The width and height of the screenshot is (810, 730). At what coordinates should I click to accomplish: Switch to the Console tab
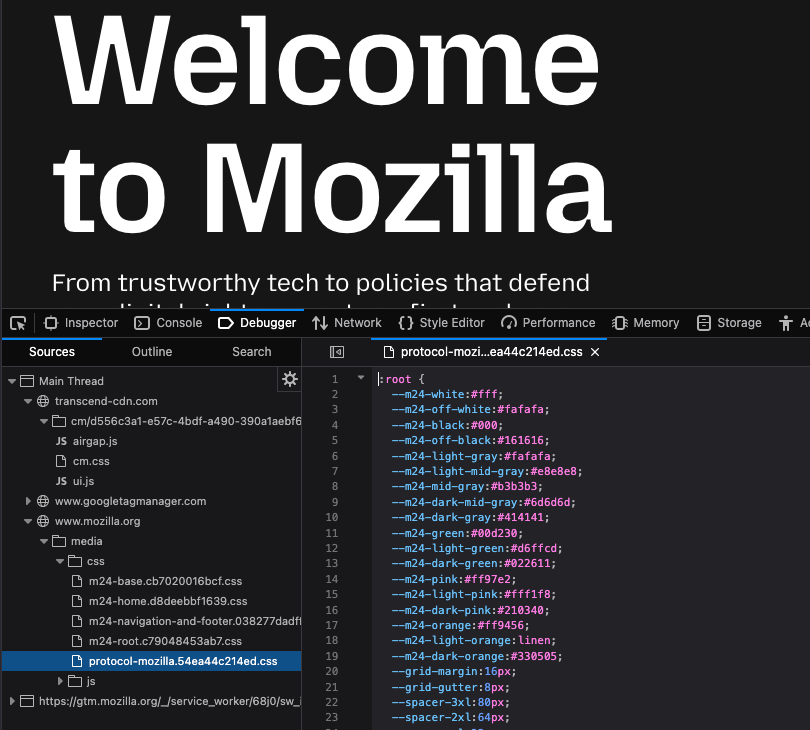(168, 323)
